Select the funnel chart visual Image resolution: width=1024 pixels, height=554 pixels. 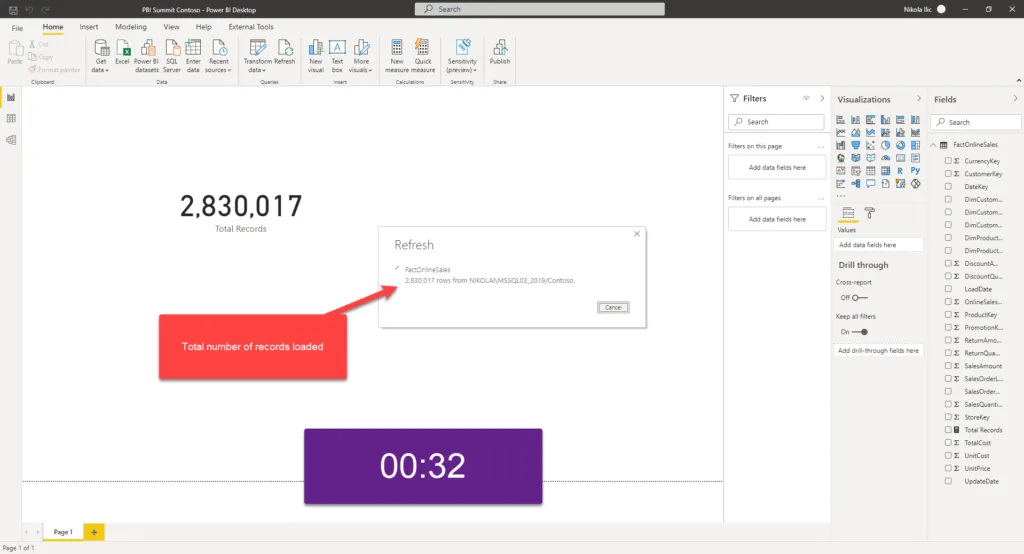(x=856, y=145)
